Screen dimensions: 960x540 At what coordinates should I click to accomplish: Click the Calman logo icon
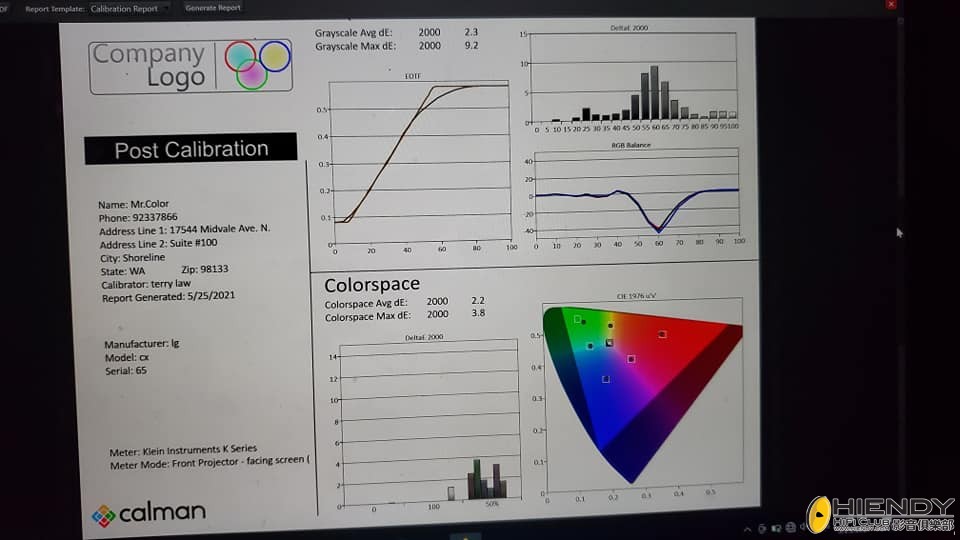pyautogui.click(x=103, y=515)
